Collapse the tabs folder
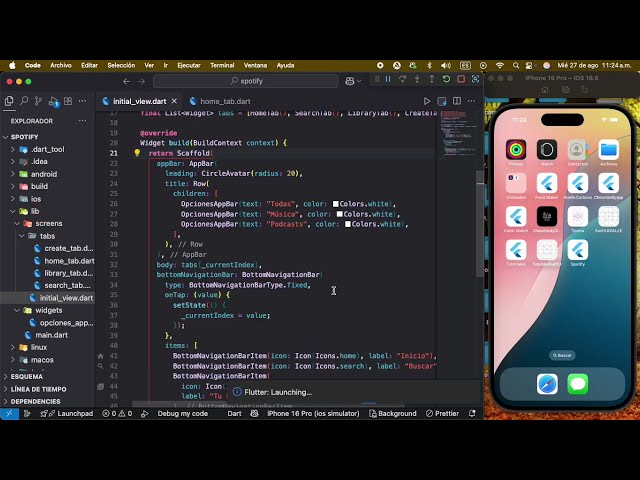 [x=48, y=236]
